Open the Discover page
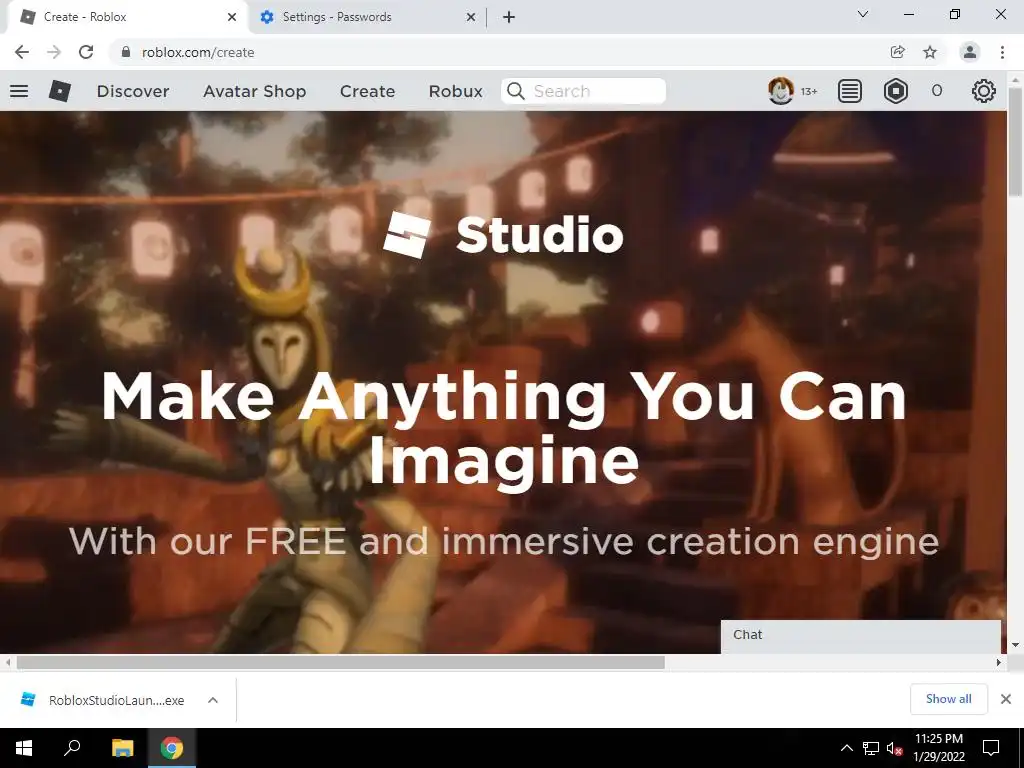Screen dimensions: 1024x768 133,91
